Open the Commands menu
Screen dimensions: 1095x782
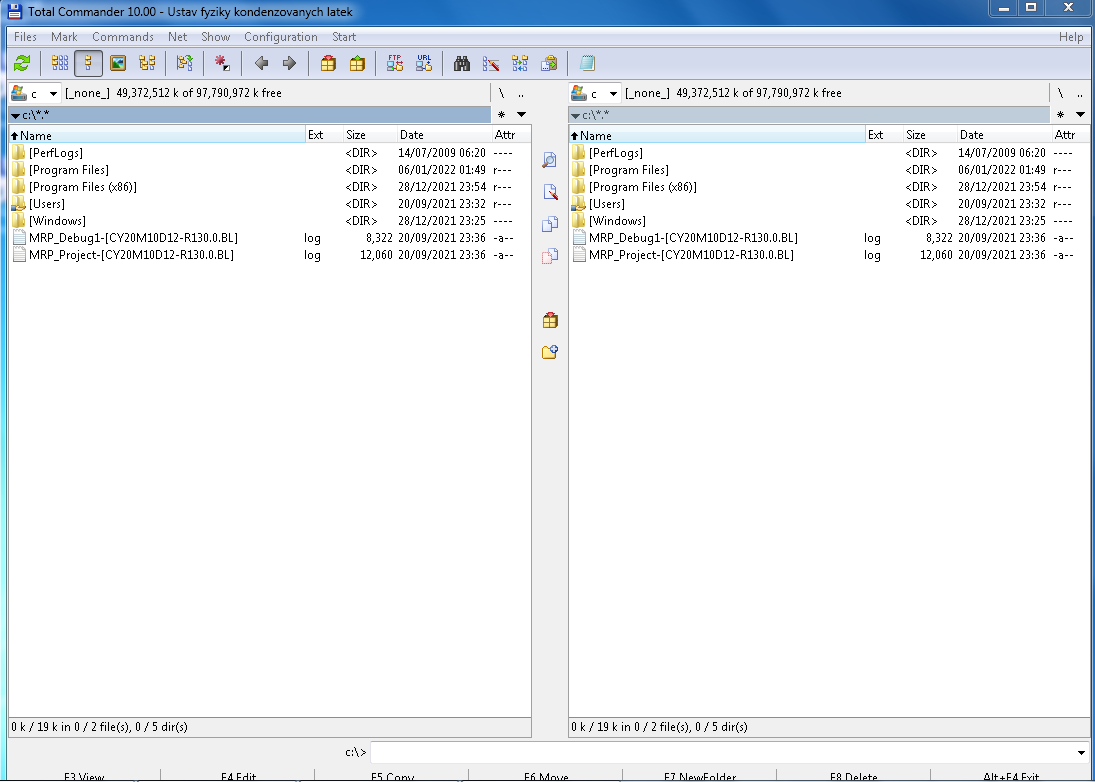(x=123, y=37)
